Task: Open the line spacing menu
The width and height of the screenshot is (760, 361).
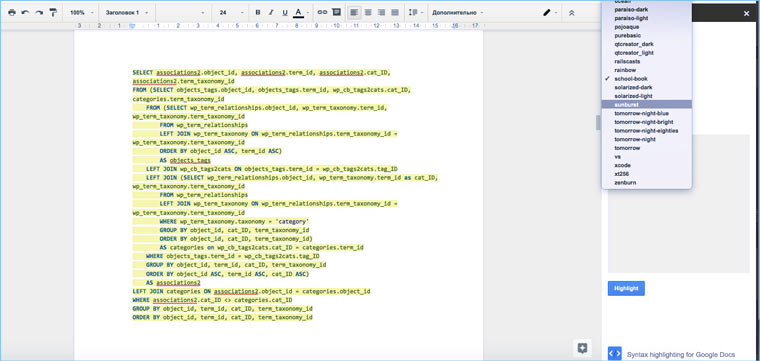Action: (416, 13)
